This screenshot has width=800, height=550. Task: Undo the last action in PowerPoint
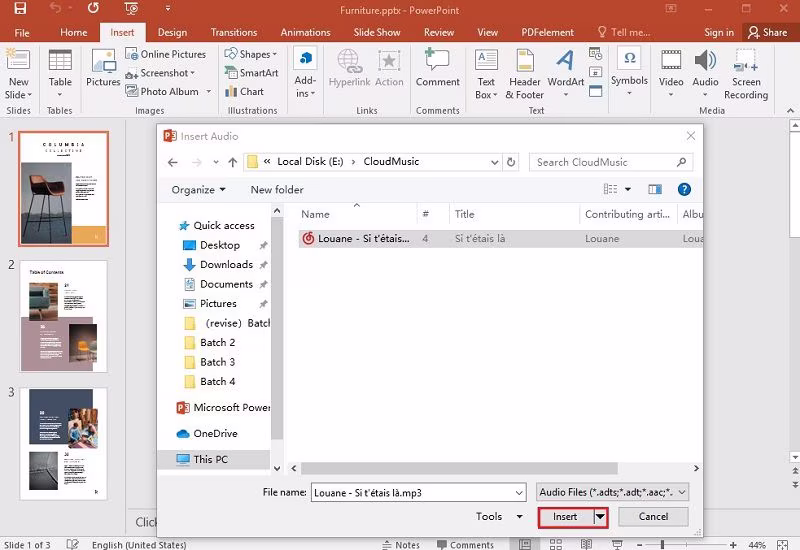(55, 8)
